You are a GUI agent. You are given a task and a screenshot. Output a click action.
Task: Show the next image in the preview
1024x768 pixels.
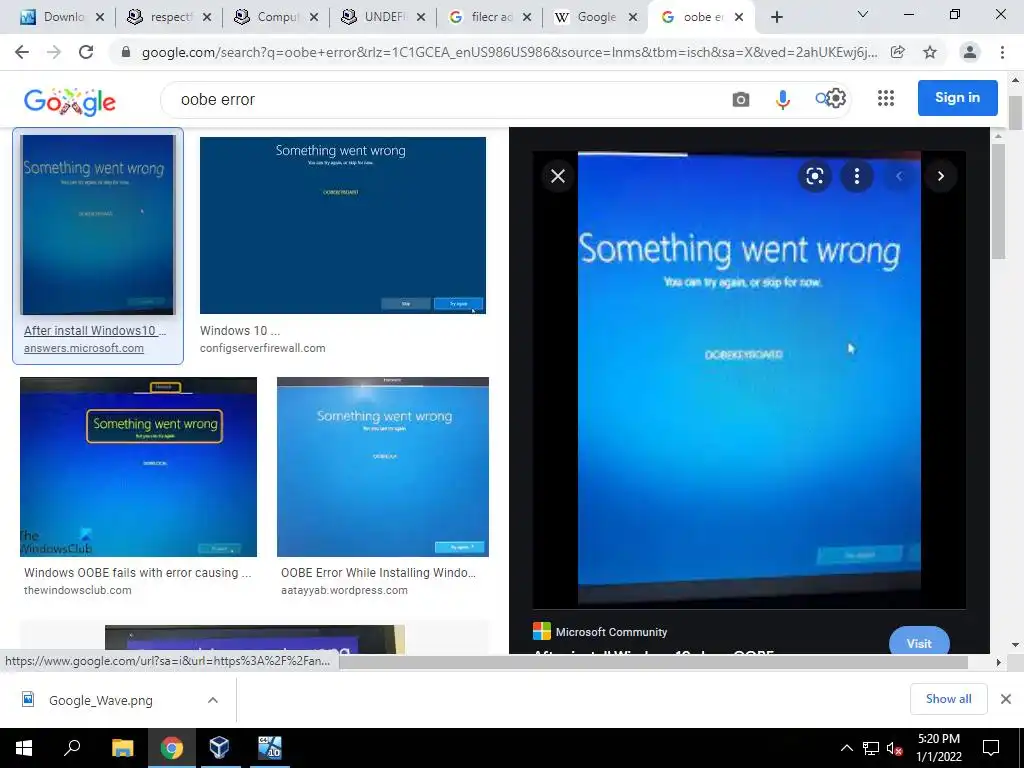pyautogui.click(x=940, y=176)
